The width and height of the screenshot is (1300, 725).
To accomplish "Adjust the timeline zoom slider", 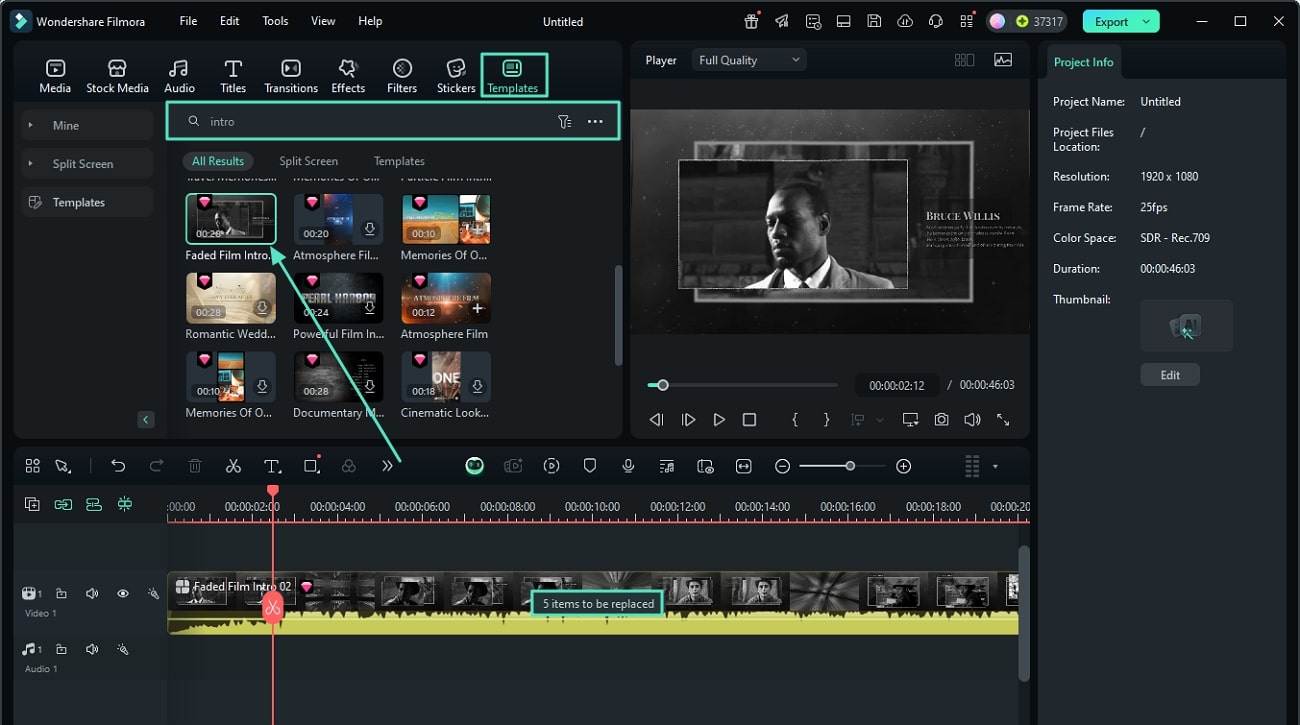I will tap(842, 466).
